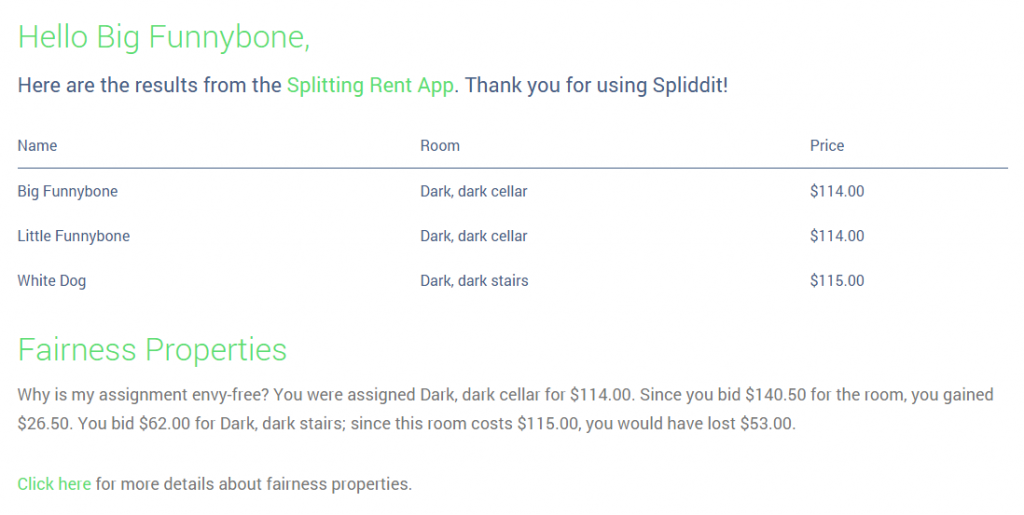
Task: Click the Fairness Properties heading
Action: pos(152,350)
